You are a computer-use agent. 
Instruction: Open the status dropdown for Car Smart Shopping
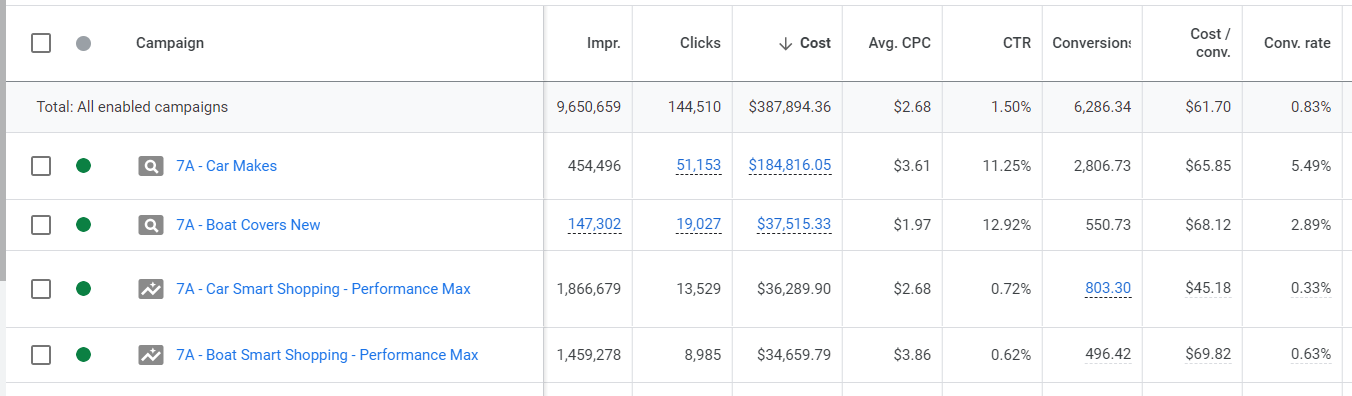coord(84,289)
